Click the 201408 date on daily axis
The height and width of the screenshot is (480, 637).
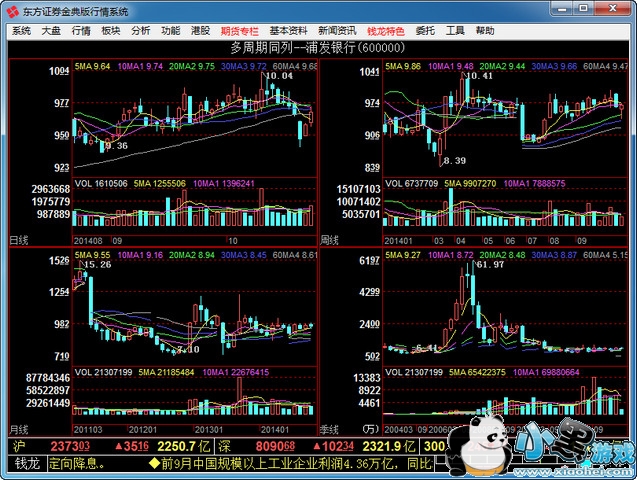(88, 241)
